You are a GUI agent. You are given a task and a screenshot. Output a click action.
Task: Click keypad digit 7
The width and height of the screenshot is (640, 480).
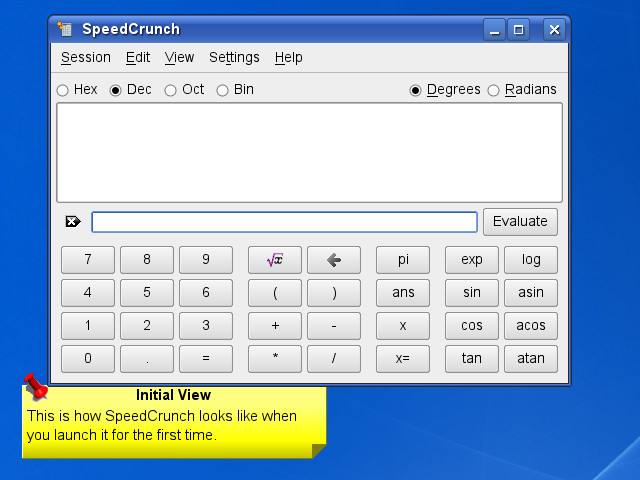pyautogui.click(x=88, y=260)
